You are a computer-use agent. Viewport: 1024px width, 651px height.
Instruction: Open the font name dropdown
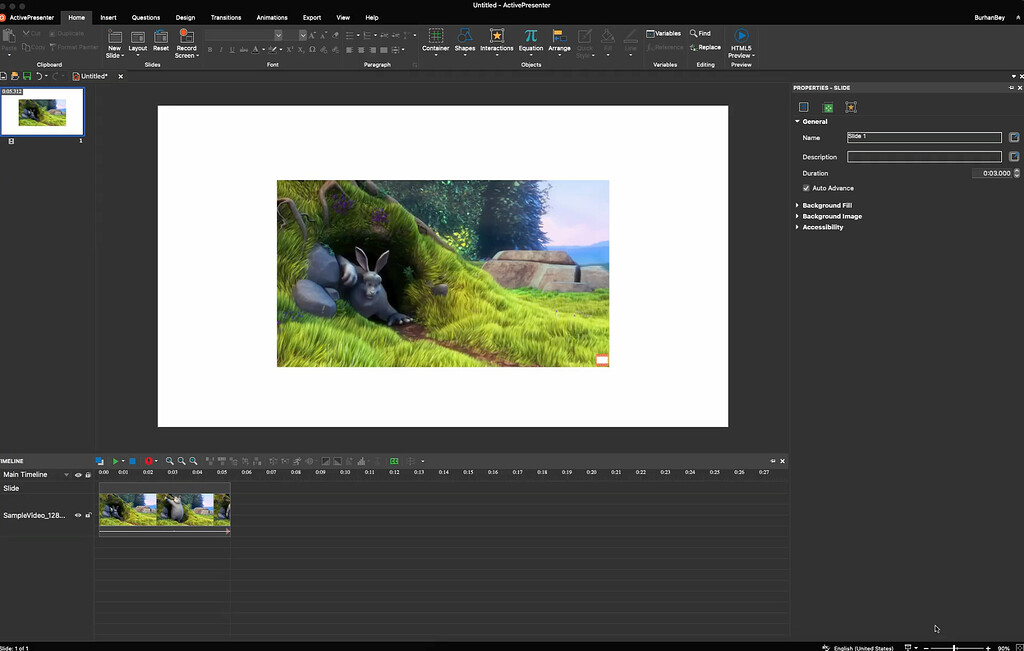point(278,35)
